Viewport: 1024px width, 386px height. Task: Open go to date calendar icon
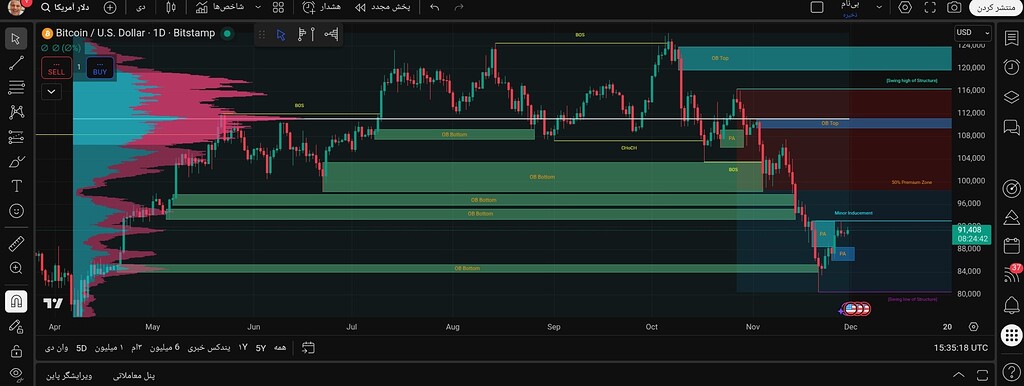(x=308, y=347)
